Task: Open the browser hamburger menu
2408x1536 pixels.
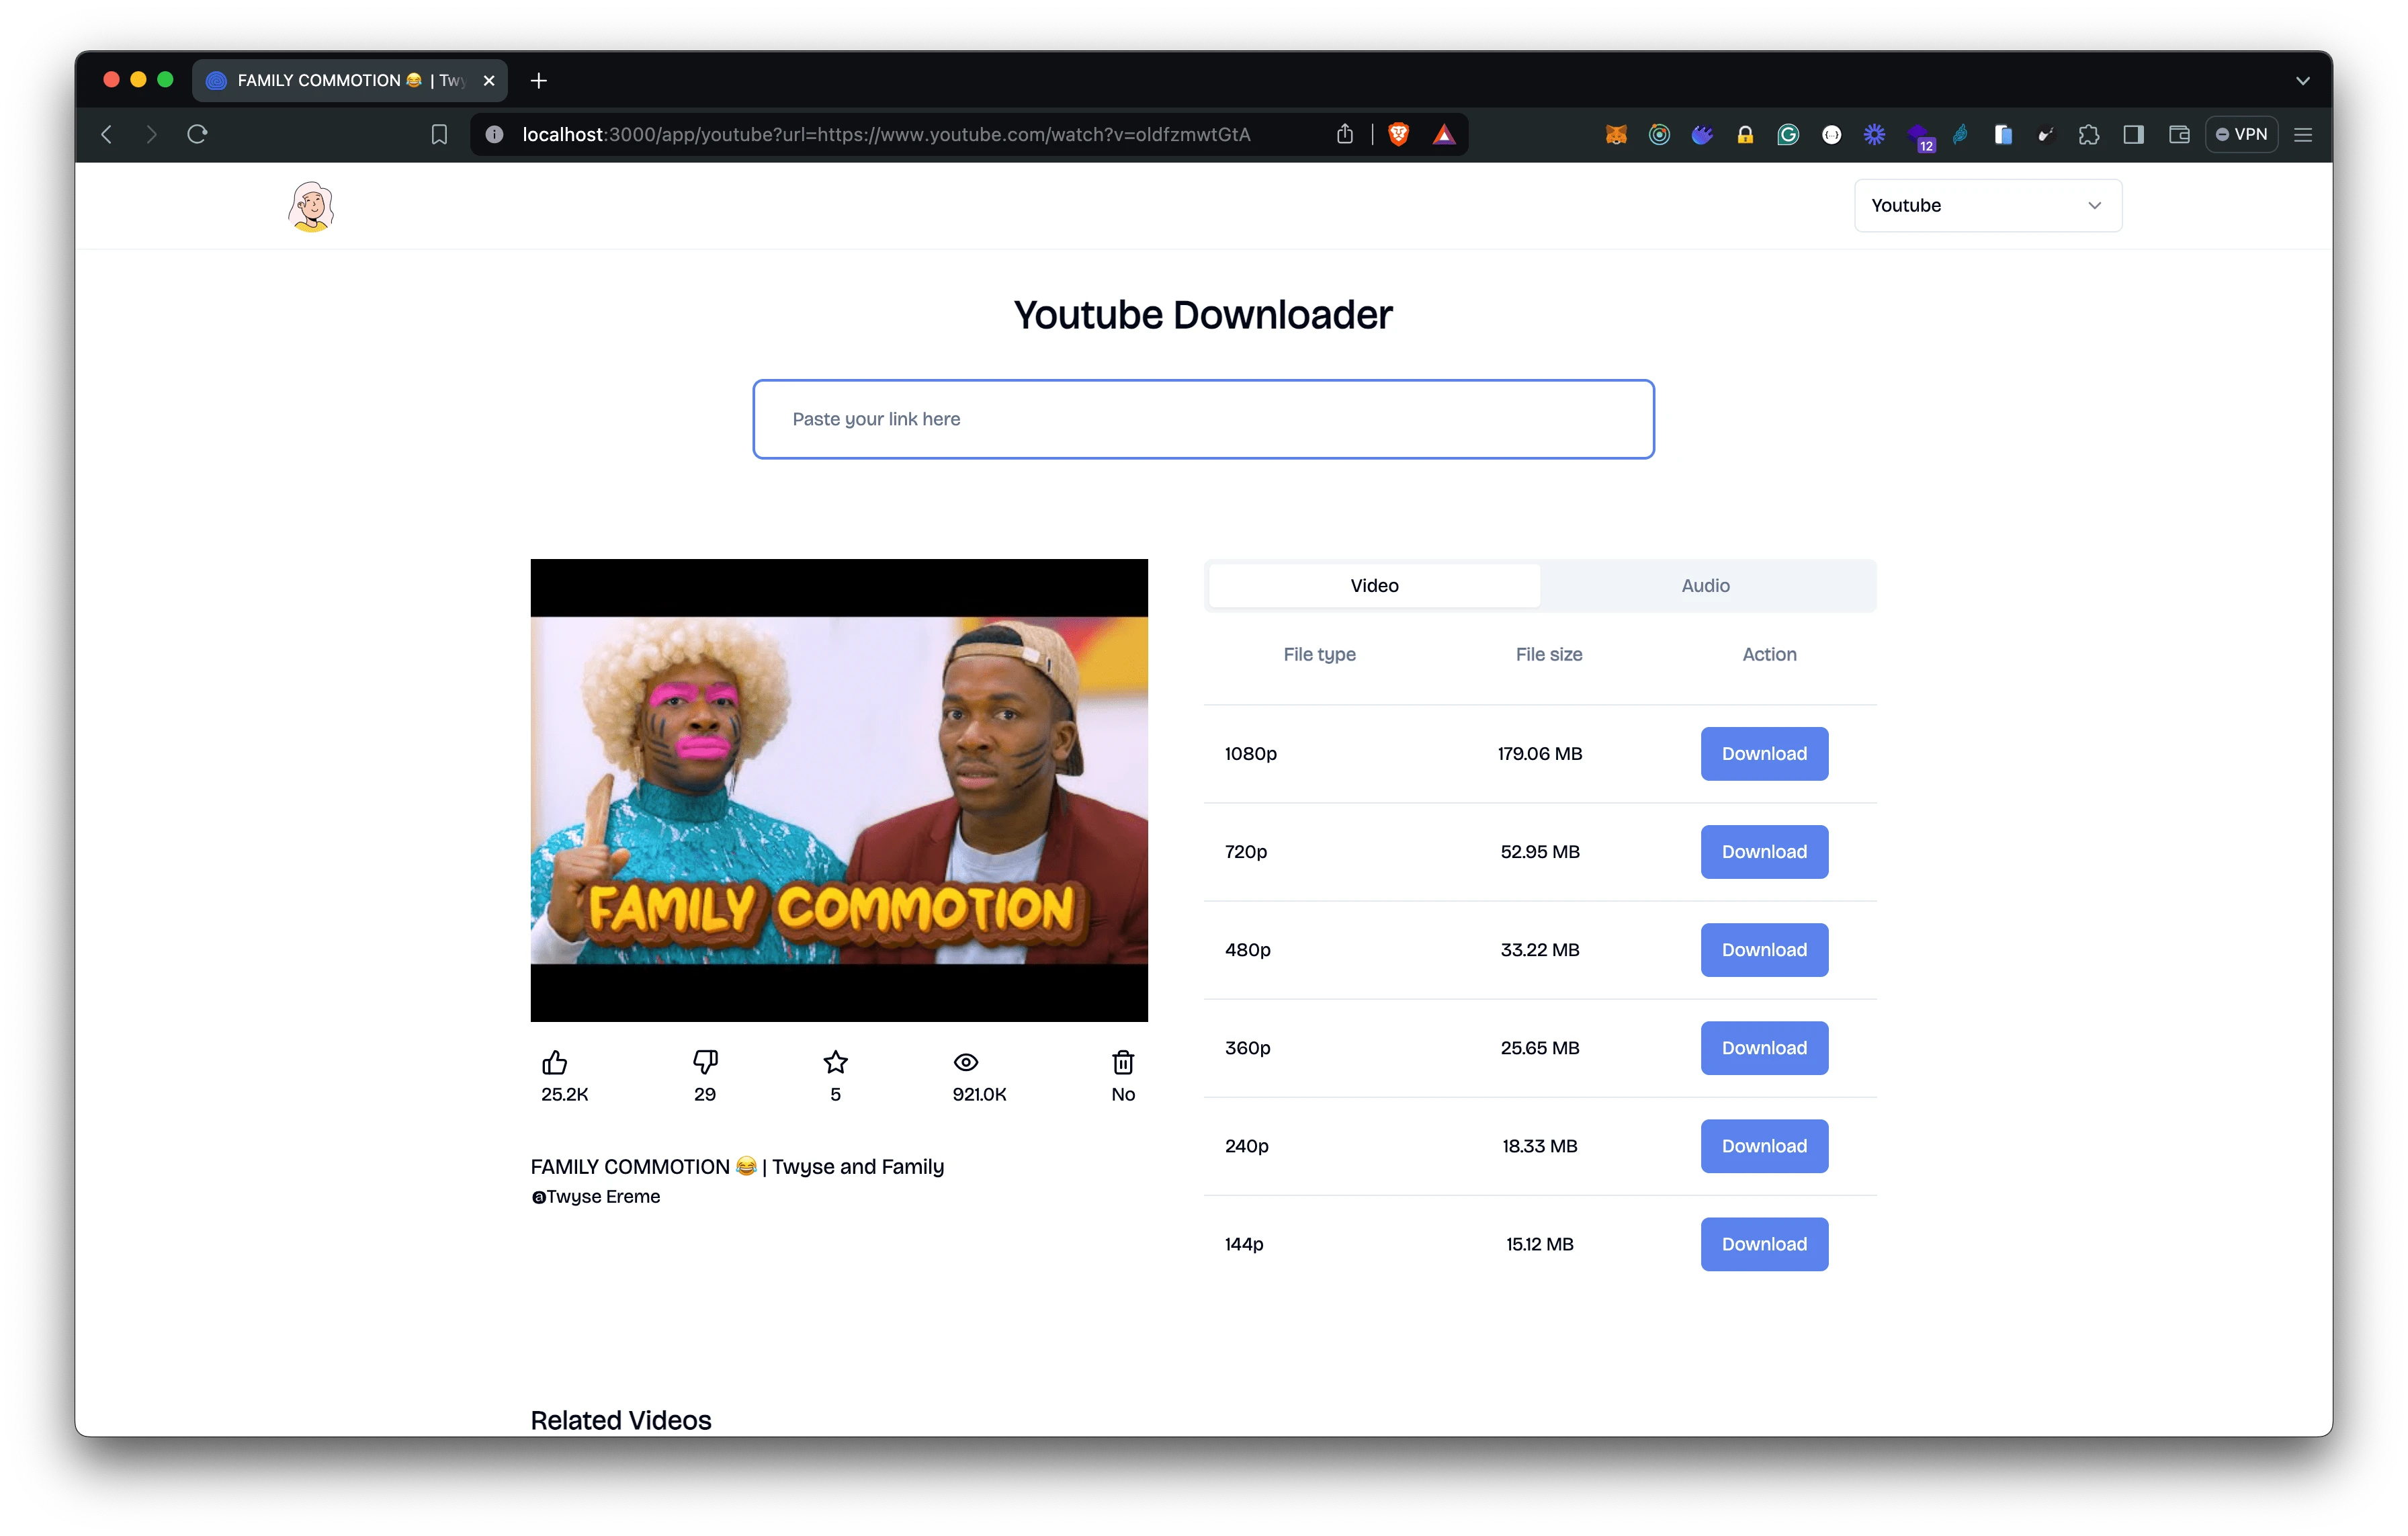Action: [x=2302, y=134]
